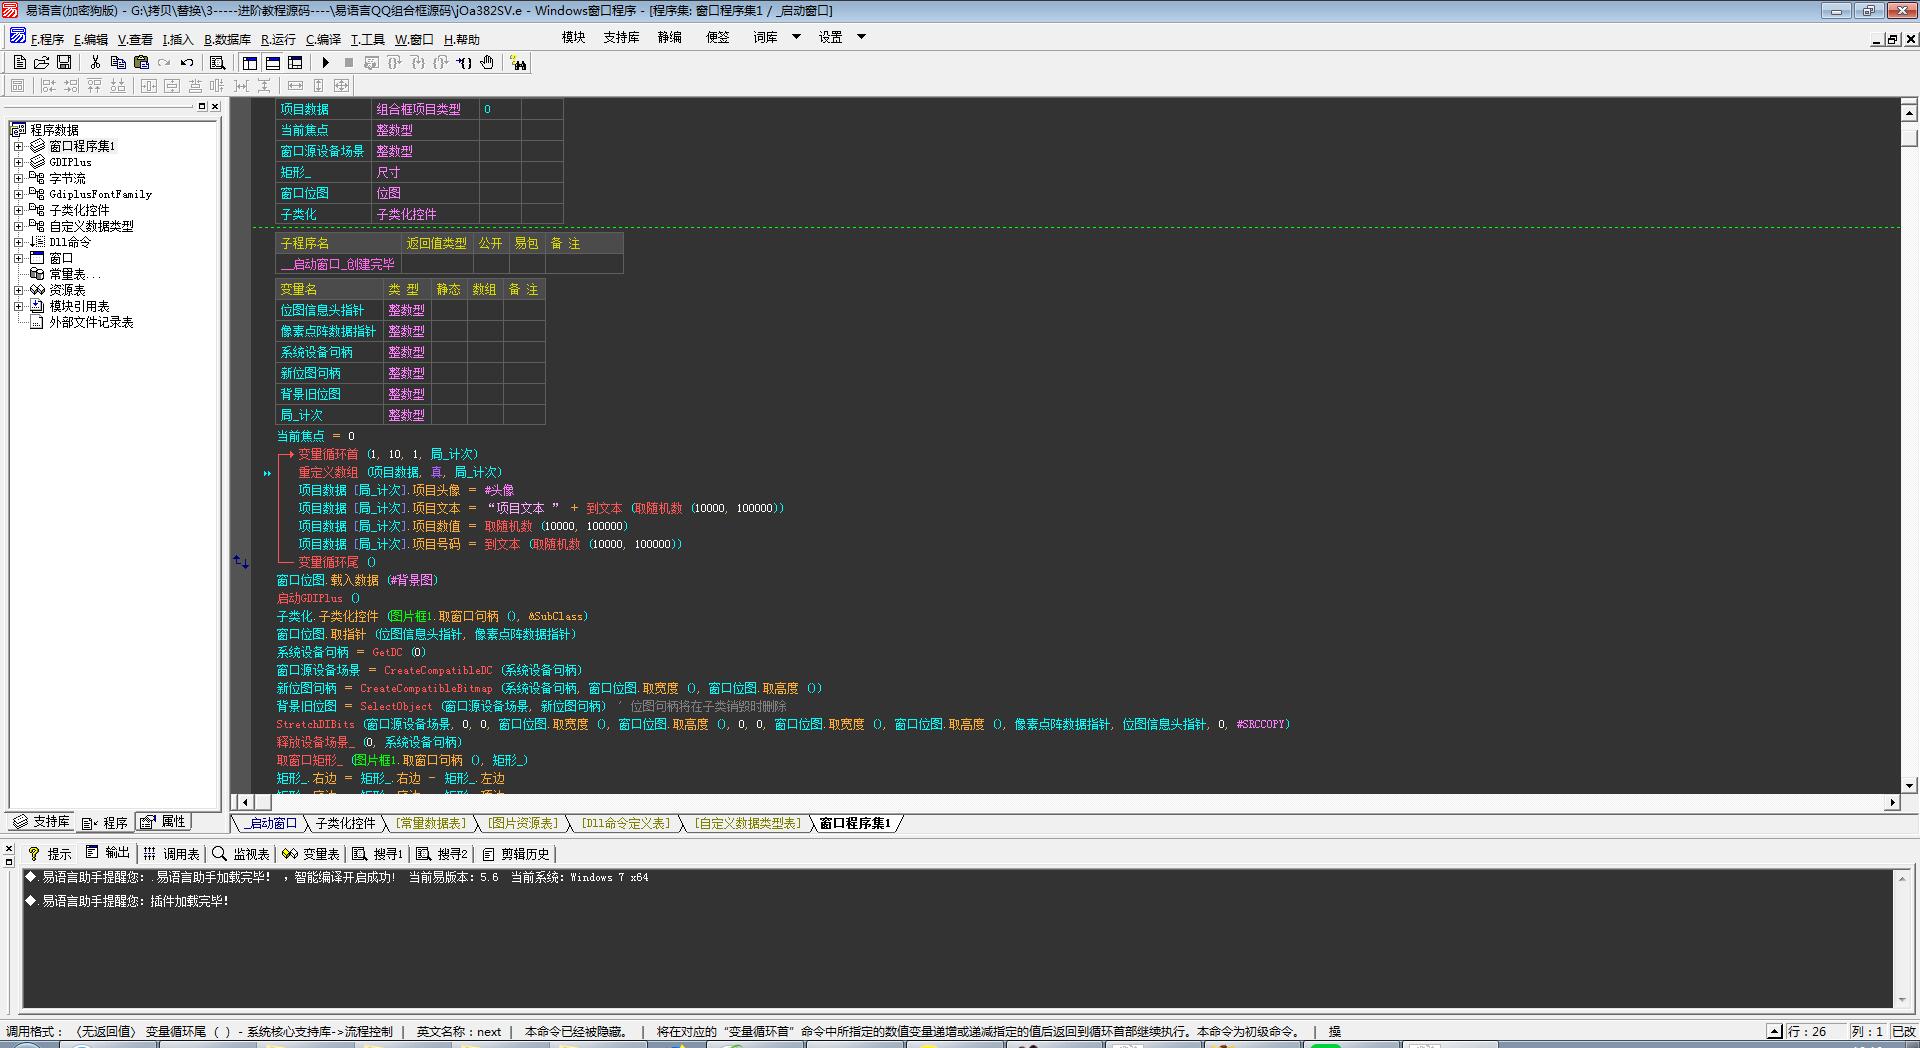Open the H.帮助 menu
This screenshot has height=1048, width=1920.
tap(462, 39)
